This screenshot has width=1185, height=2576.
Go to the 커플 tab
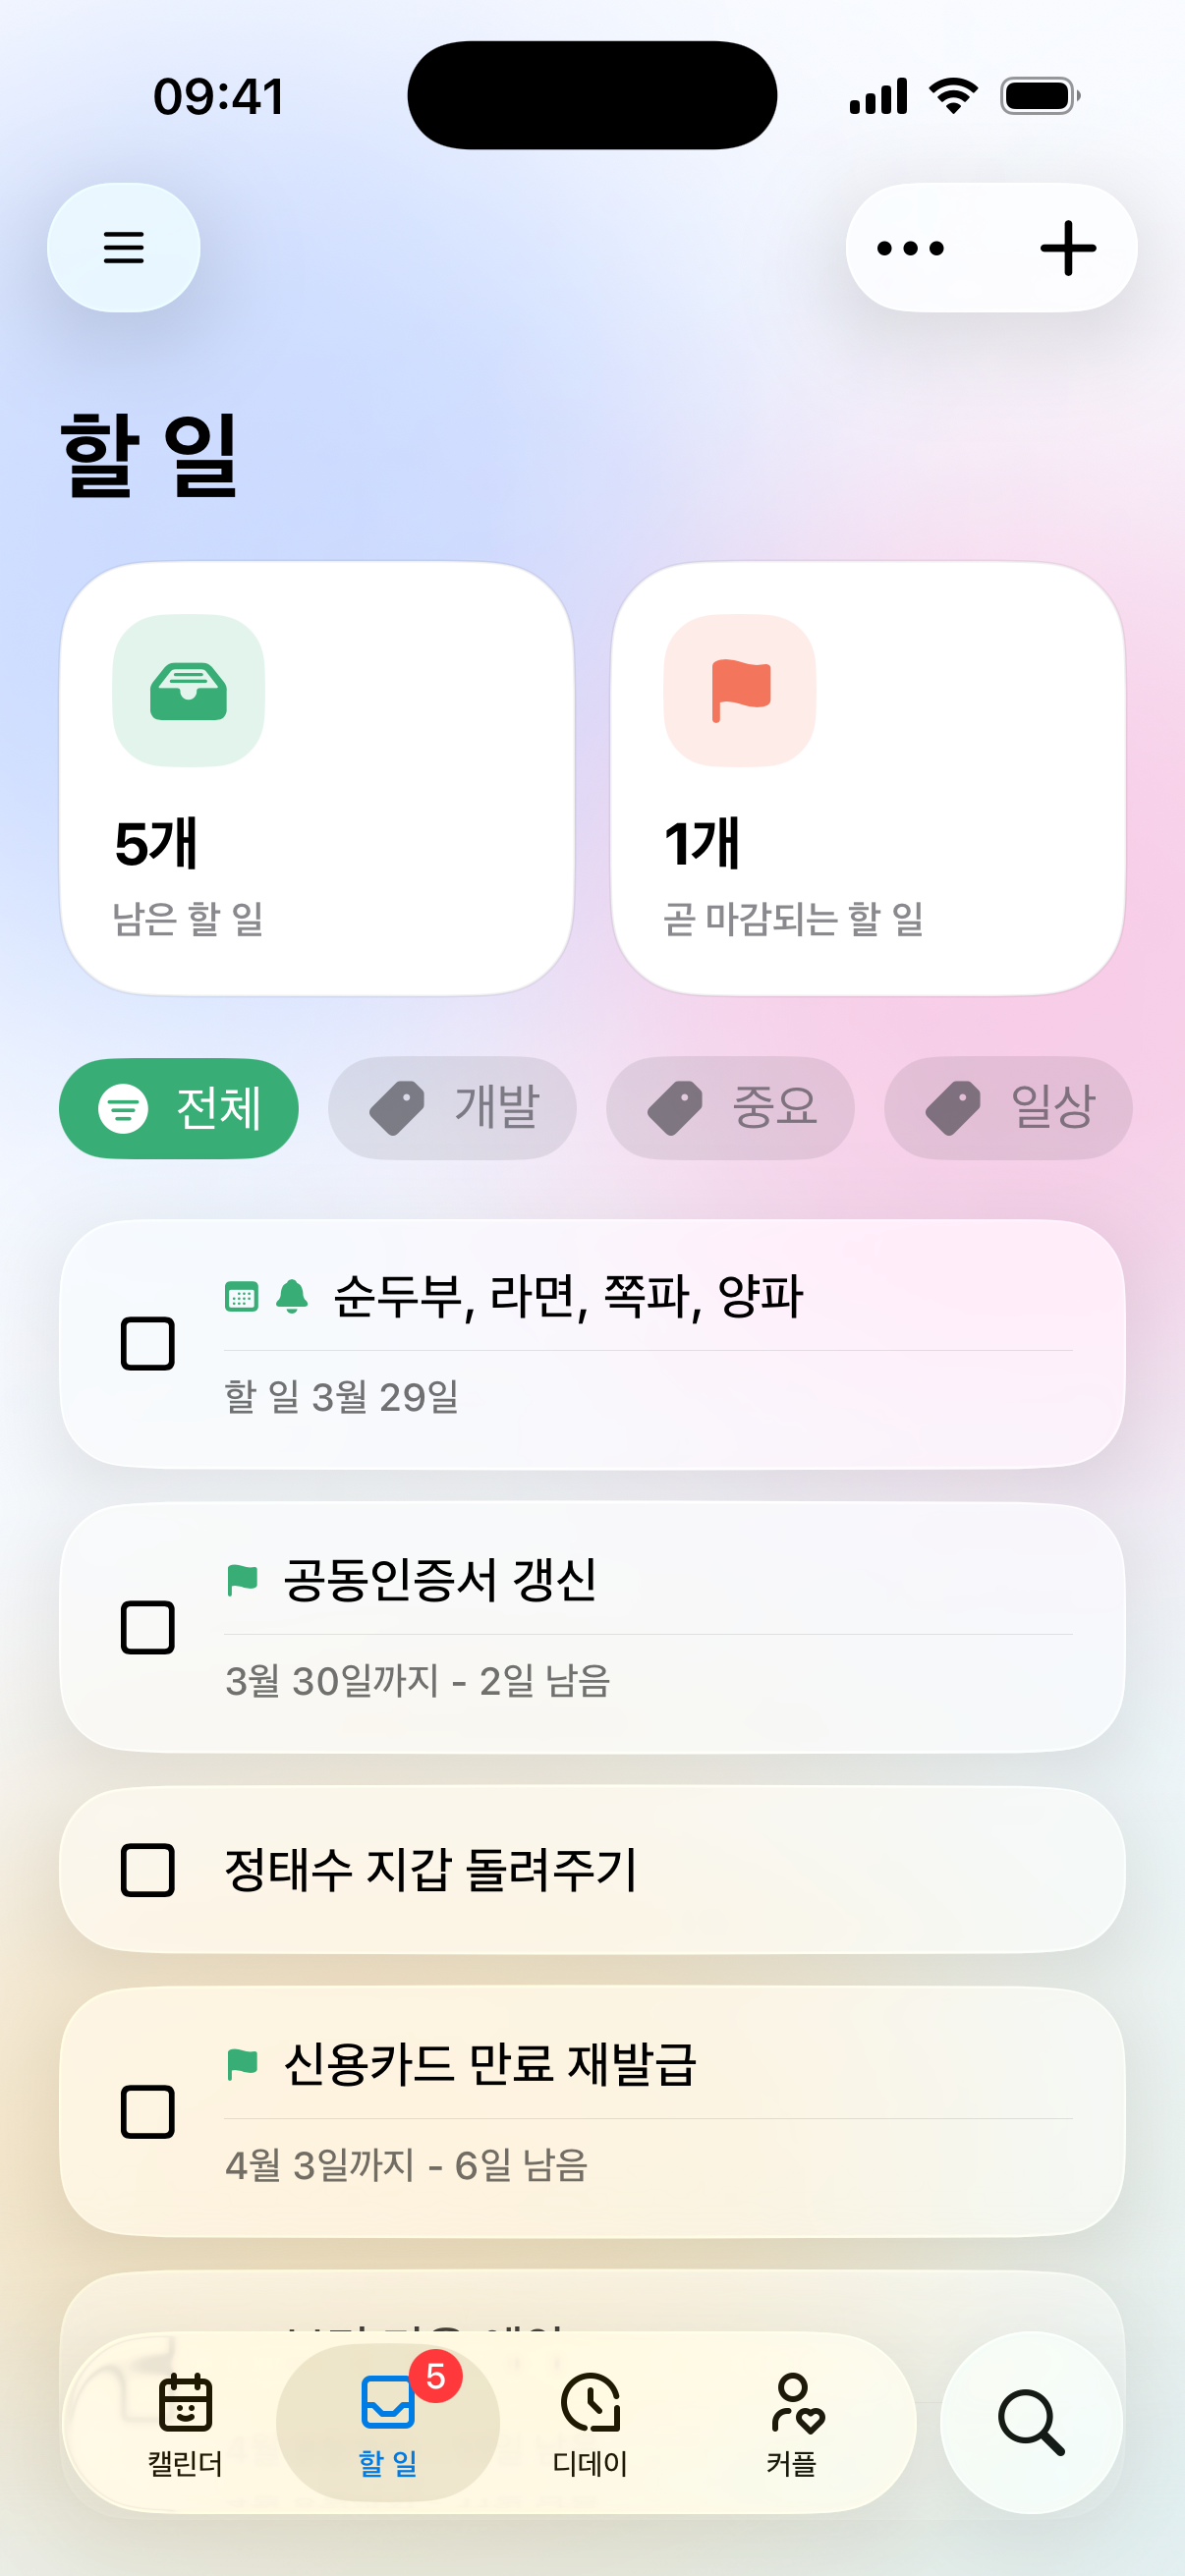point(793,2422)
